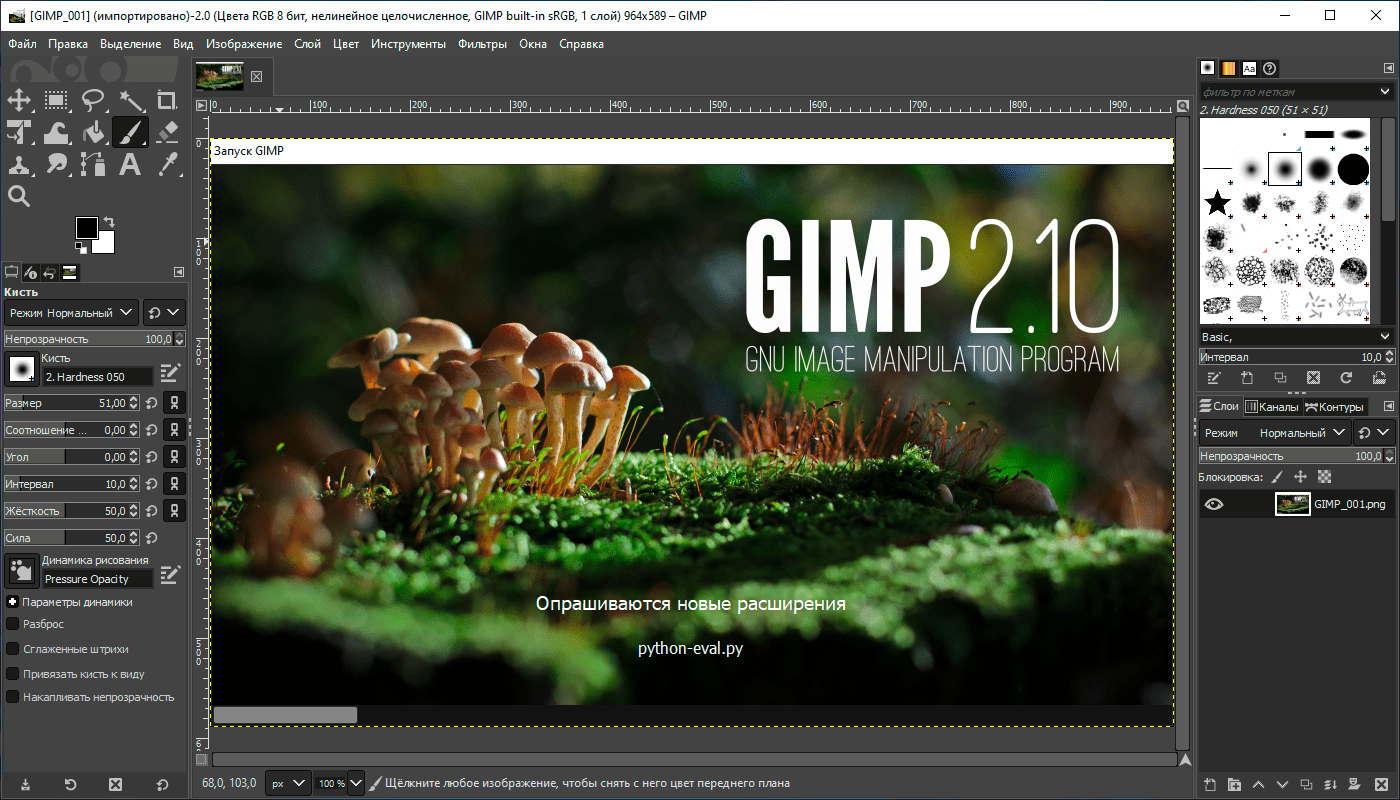This screenshot has height=800, width=1400.
Task: Open the px units dropdown in status bar
Action: (287, 783)
